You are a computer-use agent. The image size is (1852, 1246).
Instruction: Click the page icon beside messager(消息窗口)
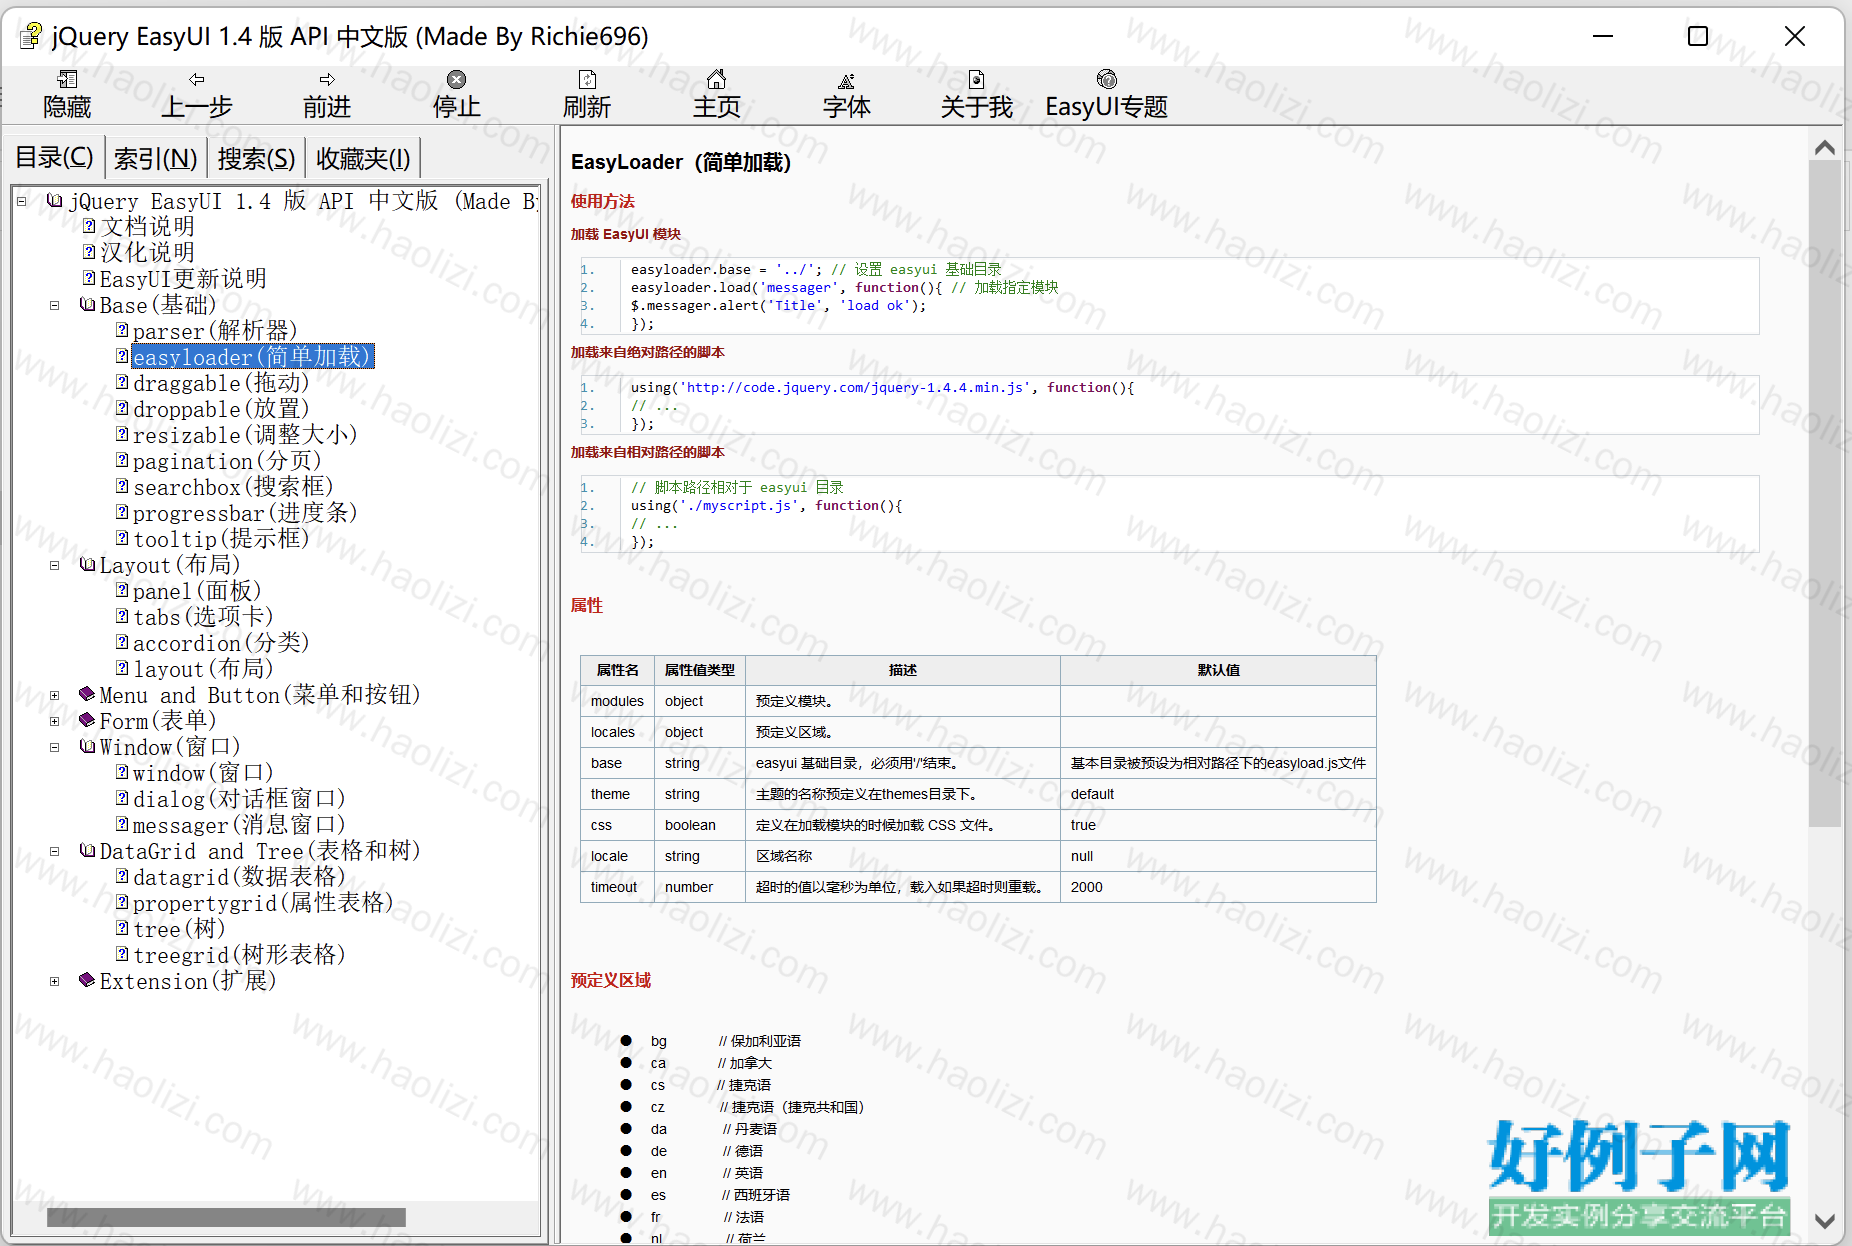coord(122,825)
